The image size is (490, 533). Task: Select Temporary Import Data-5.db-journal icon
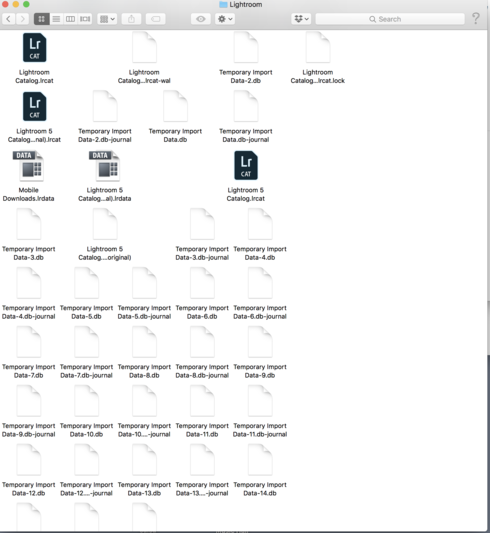coord(144,283)
